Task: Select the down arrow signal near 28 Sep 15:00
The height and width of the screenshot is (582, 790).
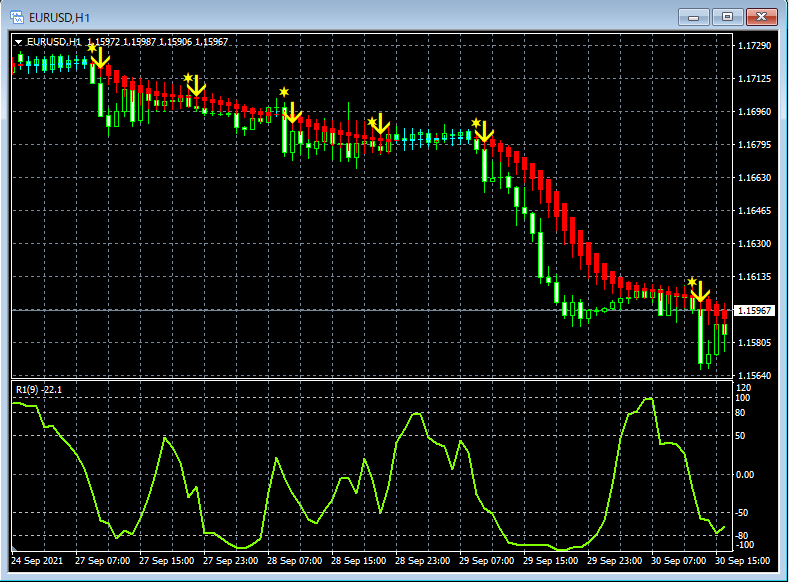Action: click(x=380, y=124)
